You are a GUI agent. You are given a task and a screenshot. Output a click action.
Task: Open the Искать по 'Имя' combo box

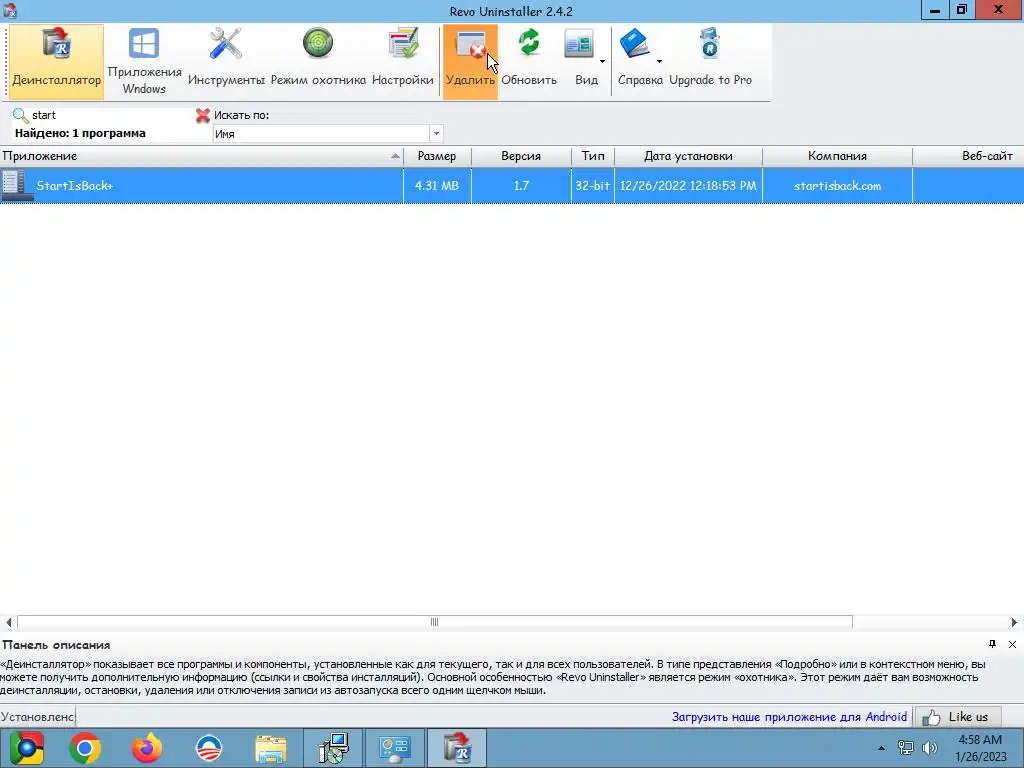(328, 134)
